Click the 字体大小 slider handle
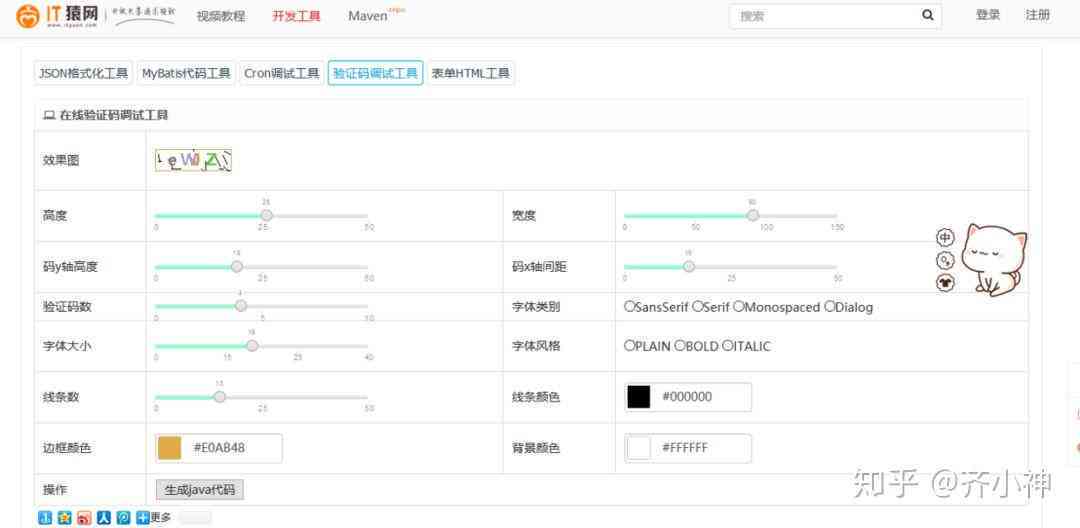Screen dimensions: 1080x528 (252, 346)
